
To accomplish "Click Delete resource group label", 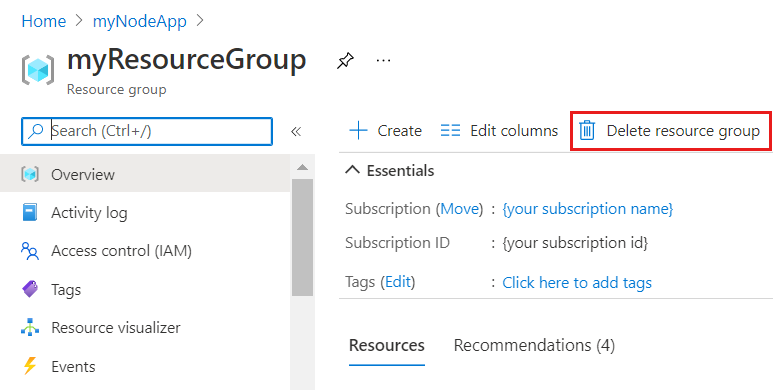I will [x=683, y=131].
